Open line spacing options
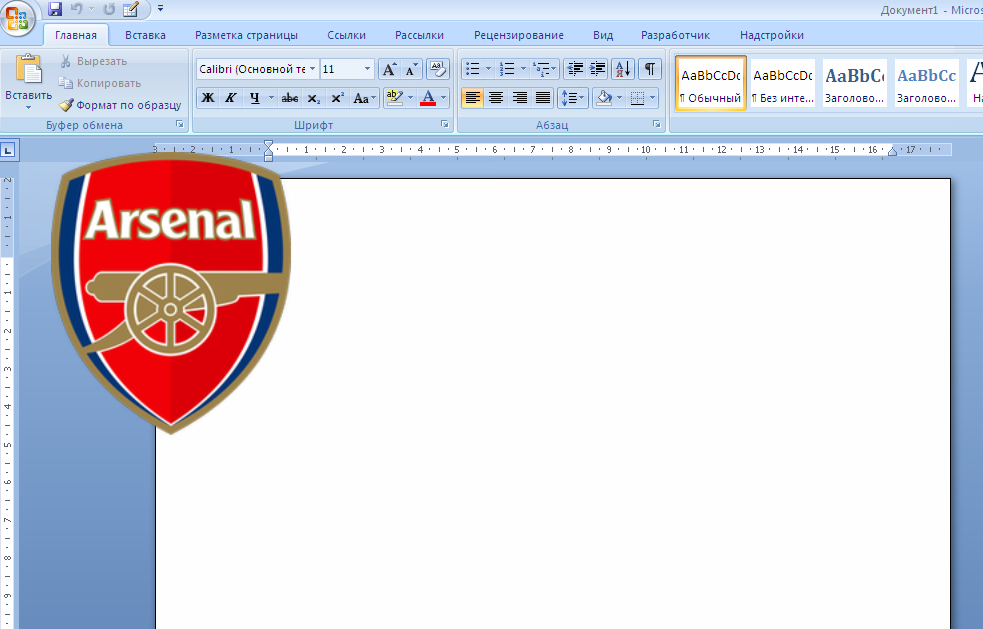The width and height of the screenshot is (983, 629). [572, 98]
